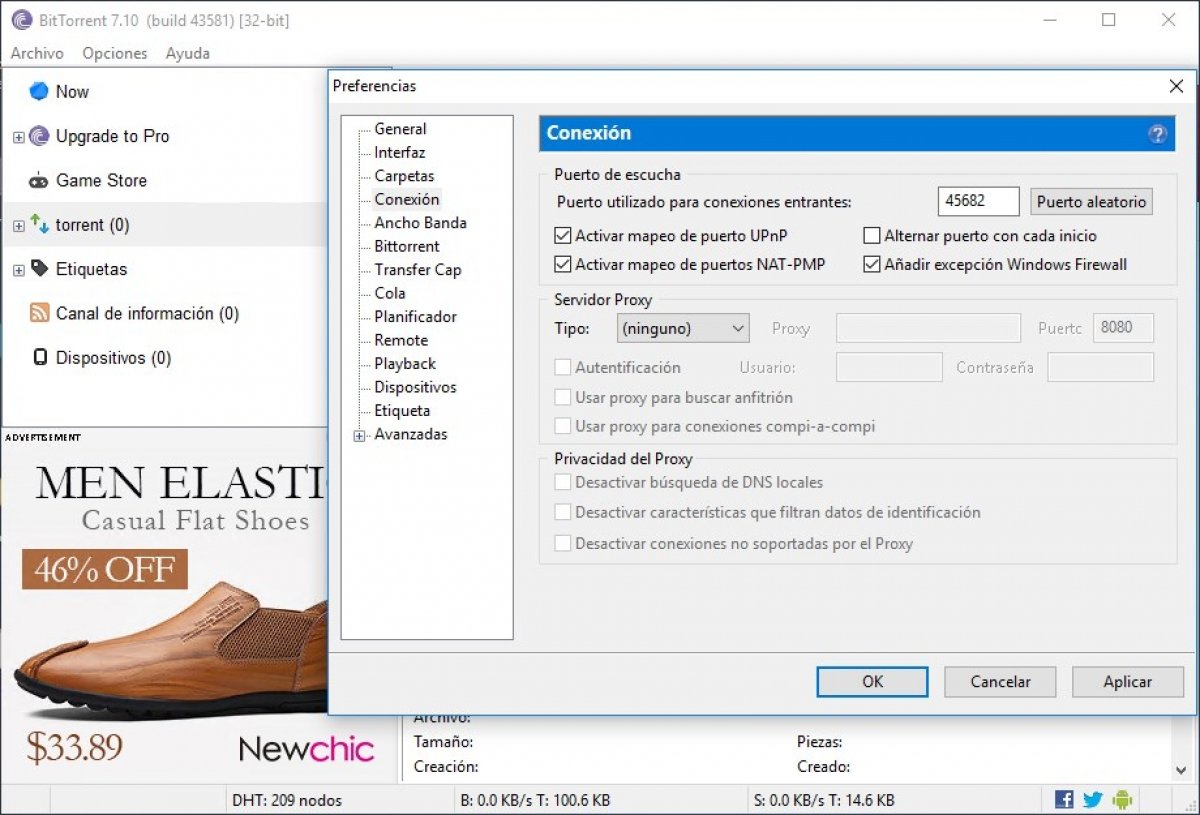This screenshot has width=1200, height=815.
Task: Click the Puerto aleatorio button
Action: click(1091, 201)
